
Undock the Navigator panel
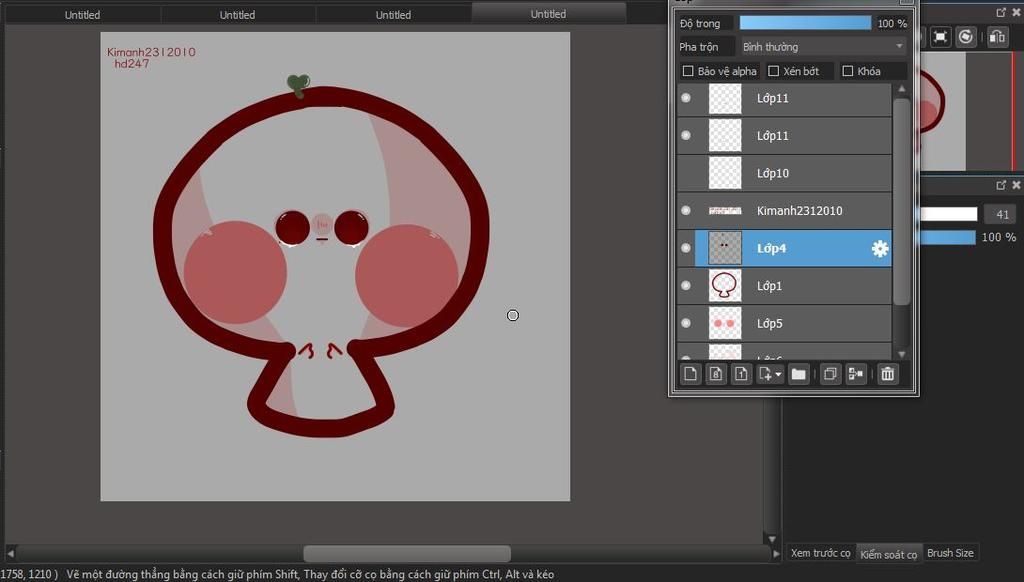(x=1001, y=12)
